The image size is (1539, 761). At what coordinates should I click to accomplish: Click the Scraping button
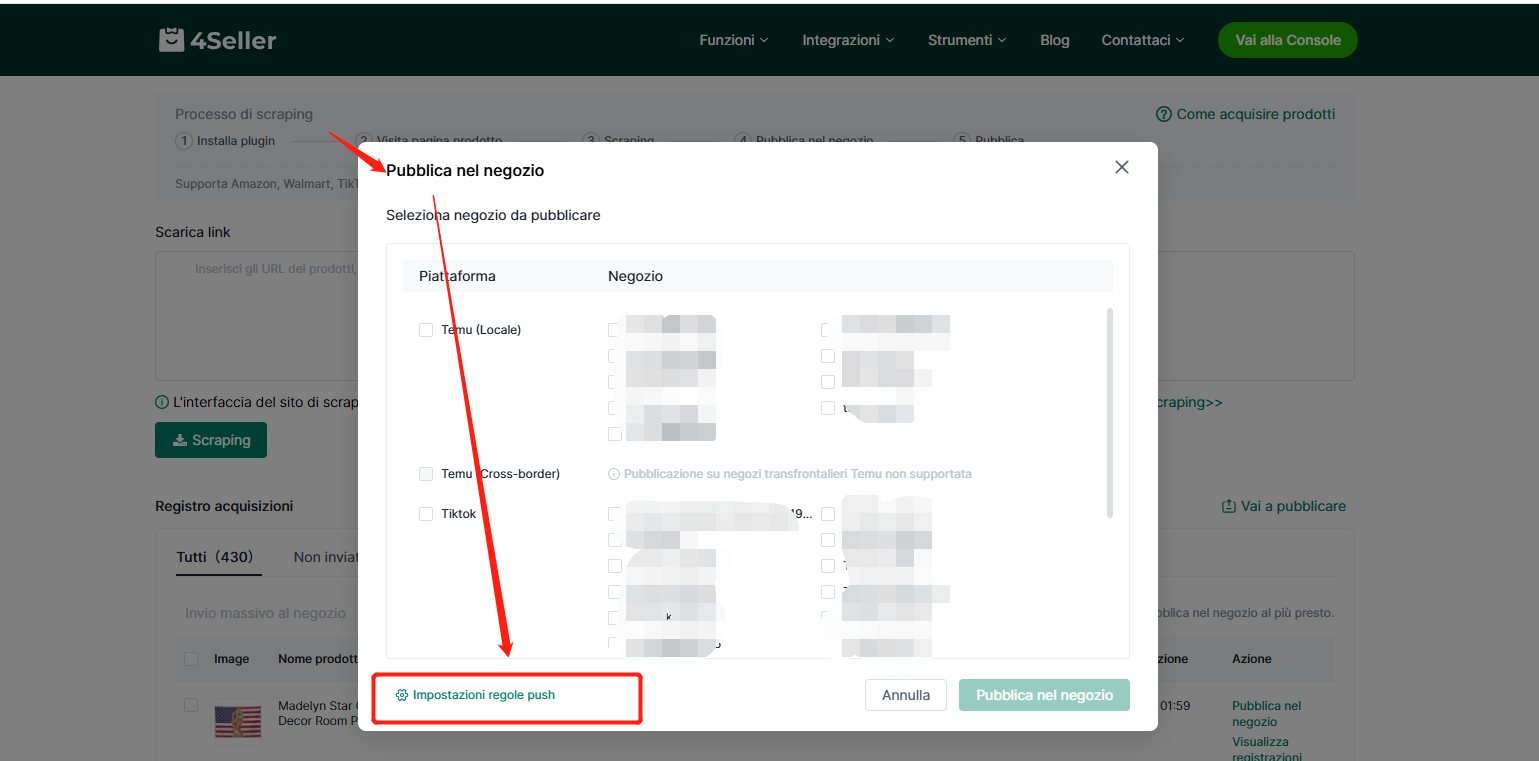211,440
